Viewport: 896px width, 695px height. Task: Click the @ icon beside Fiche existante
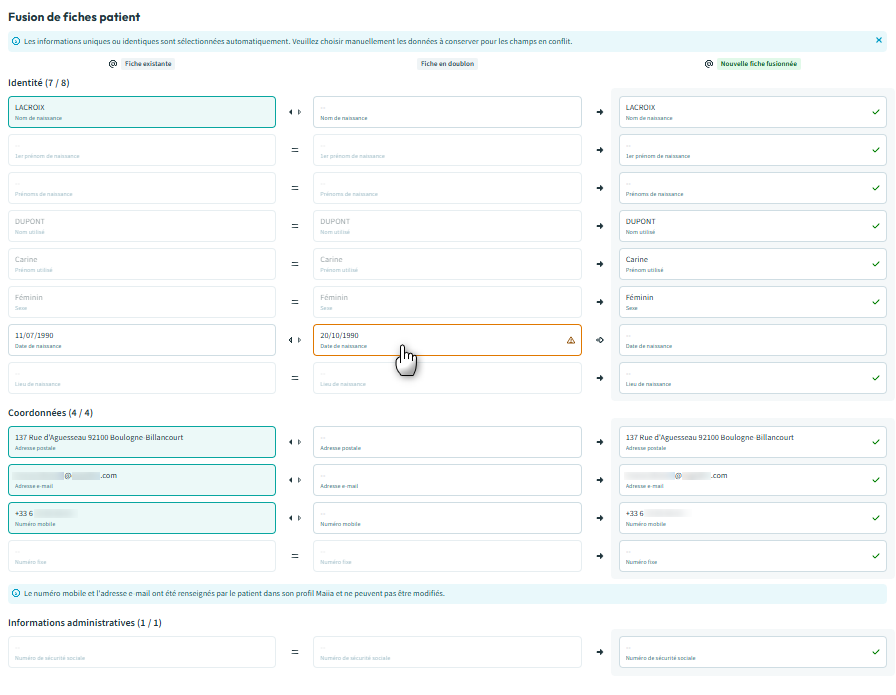(113, 63)
